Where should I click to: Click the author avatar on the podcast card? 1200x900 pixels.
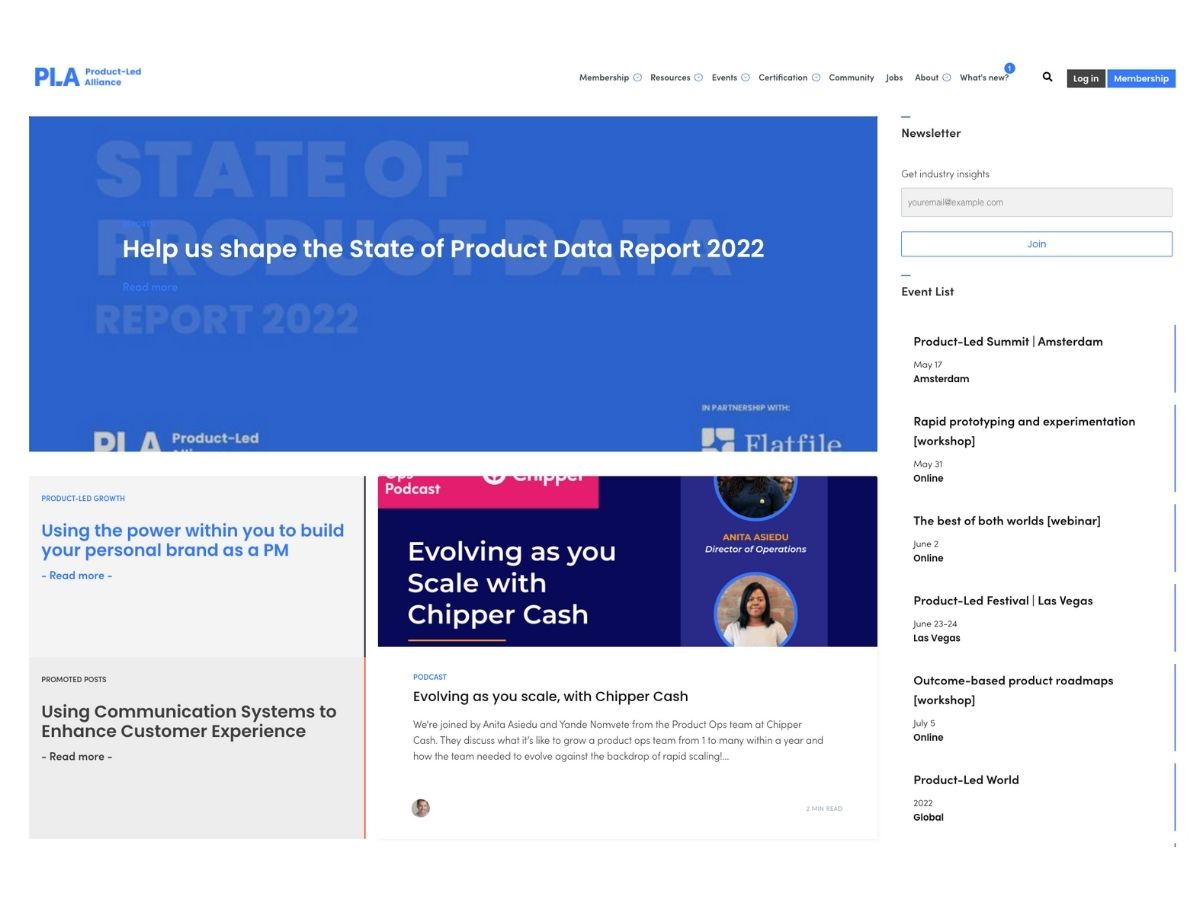coord(421,808)
